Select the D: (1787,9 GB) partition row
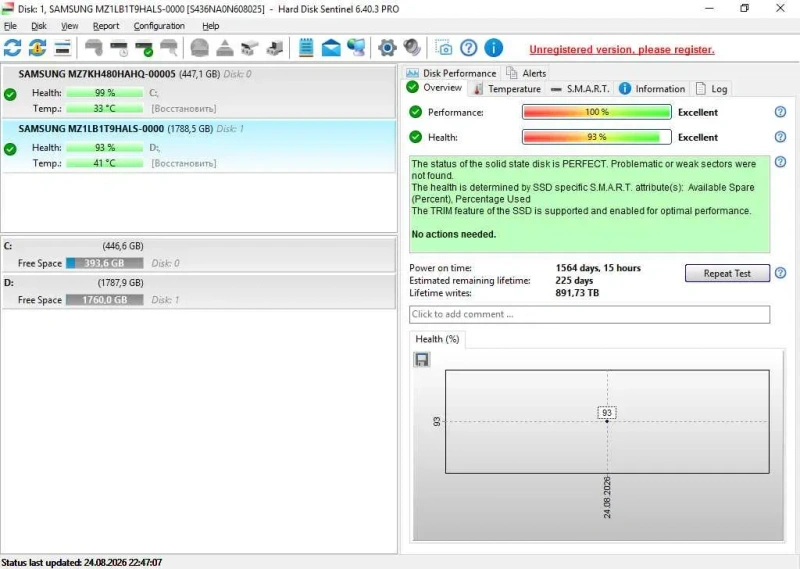800x569 pixels. coord(198,291)
